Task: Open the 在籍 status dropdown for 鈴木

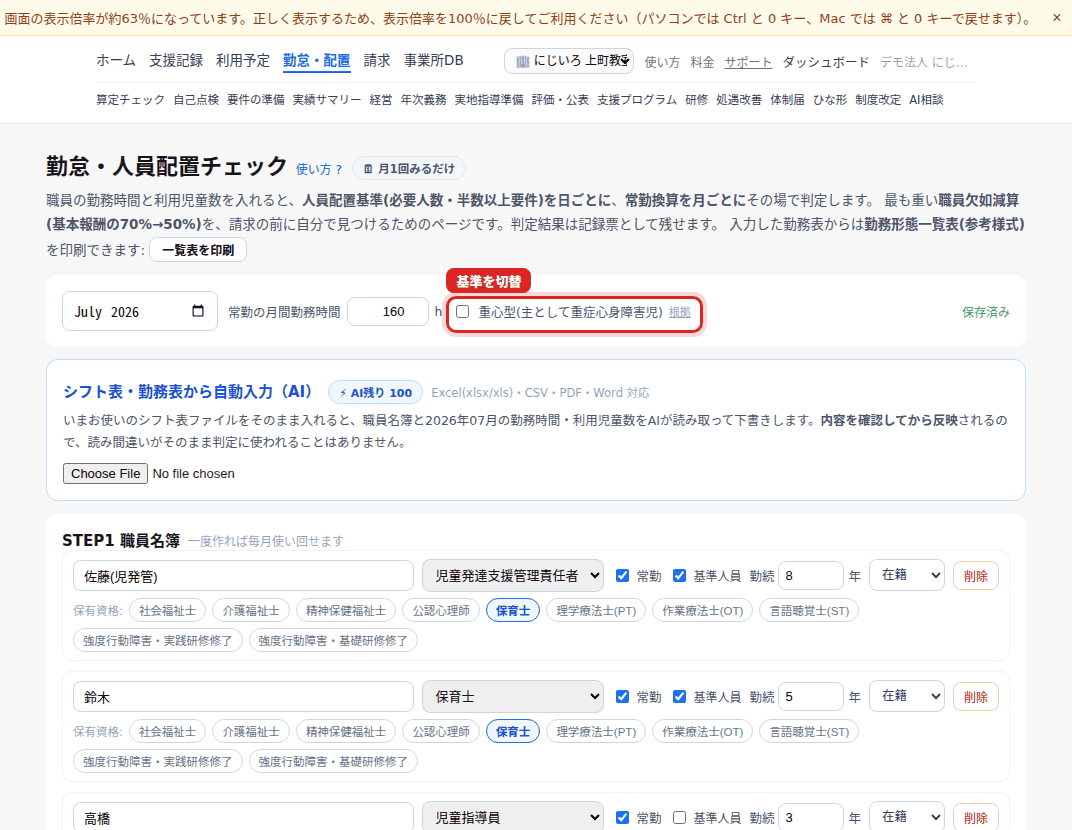Action: pyautogui.click(x=907, y=696)
